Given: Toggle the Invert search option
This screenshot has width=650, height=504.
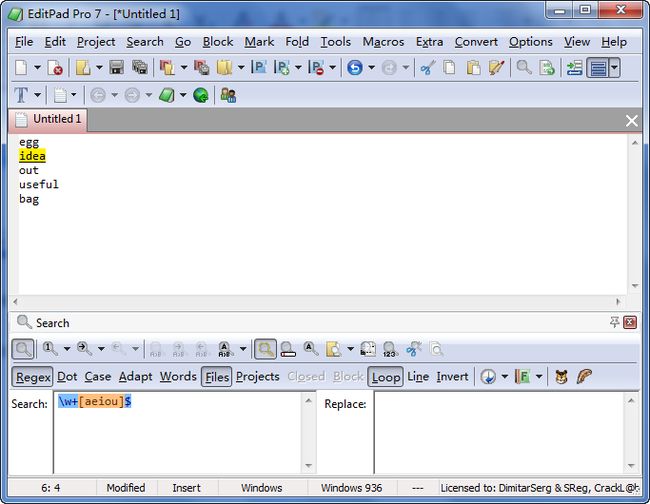Looking at the screenshot, I should [x=452, y=376].
